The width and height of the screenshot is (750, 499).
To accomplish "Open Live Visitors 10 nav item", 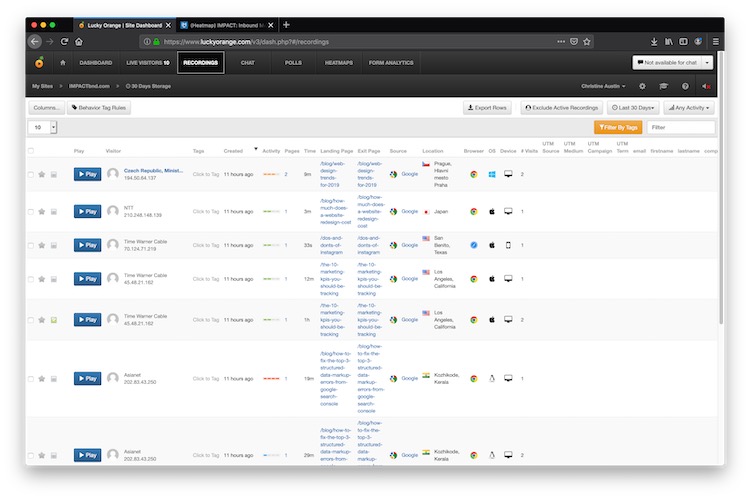I will 148,63.
